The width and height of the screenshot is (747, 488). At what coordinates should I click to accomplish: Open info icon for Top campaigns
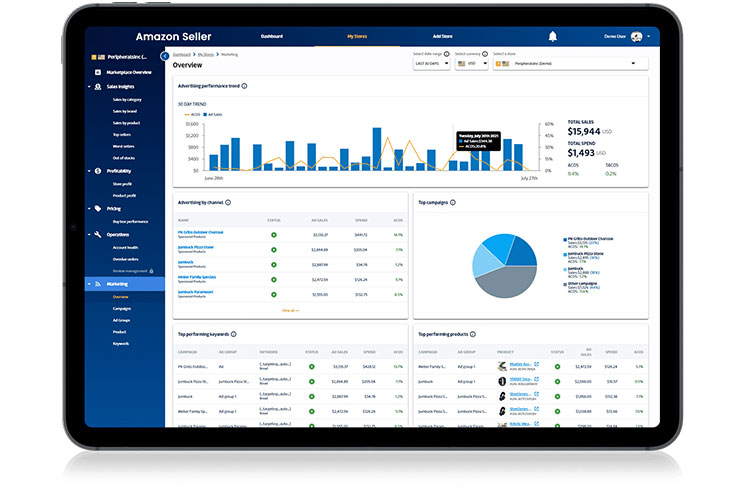pyautogui.click(x=453, y=203)
